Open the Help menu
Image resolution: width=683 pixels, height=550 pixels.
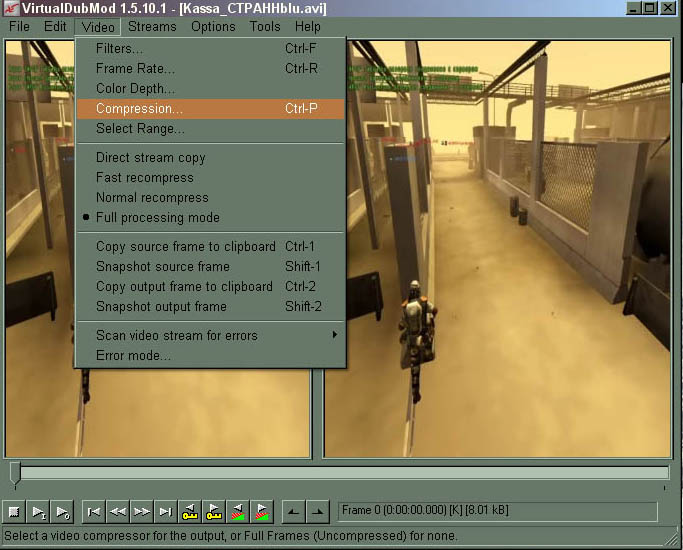308,27
